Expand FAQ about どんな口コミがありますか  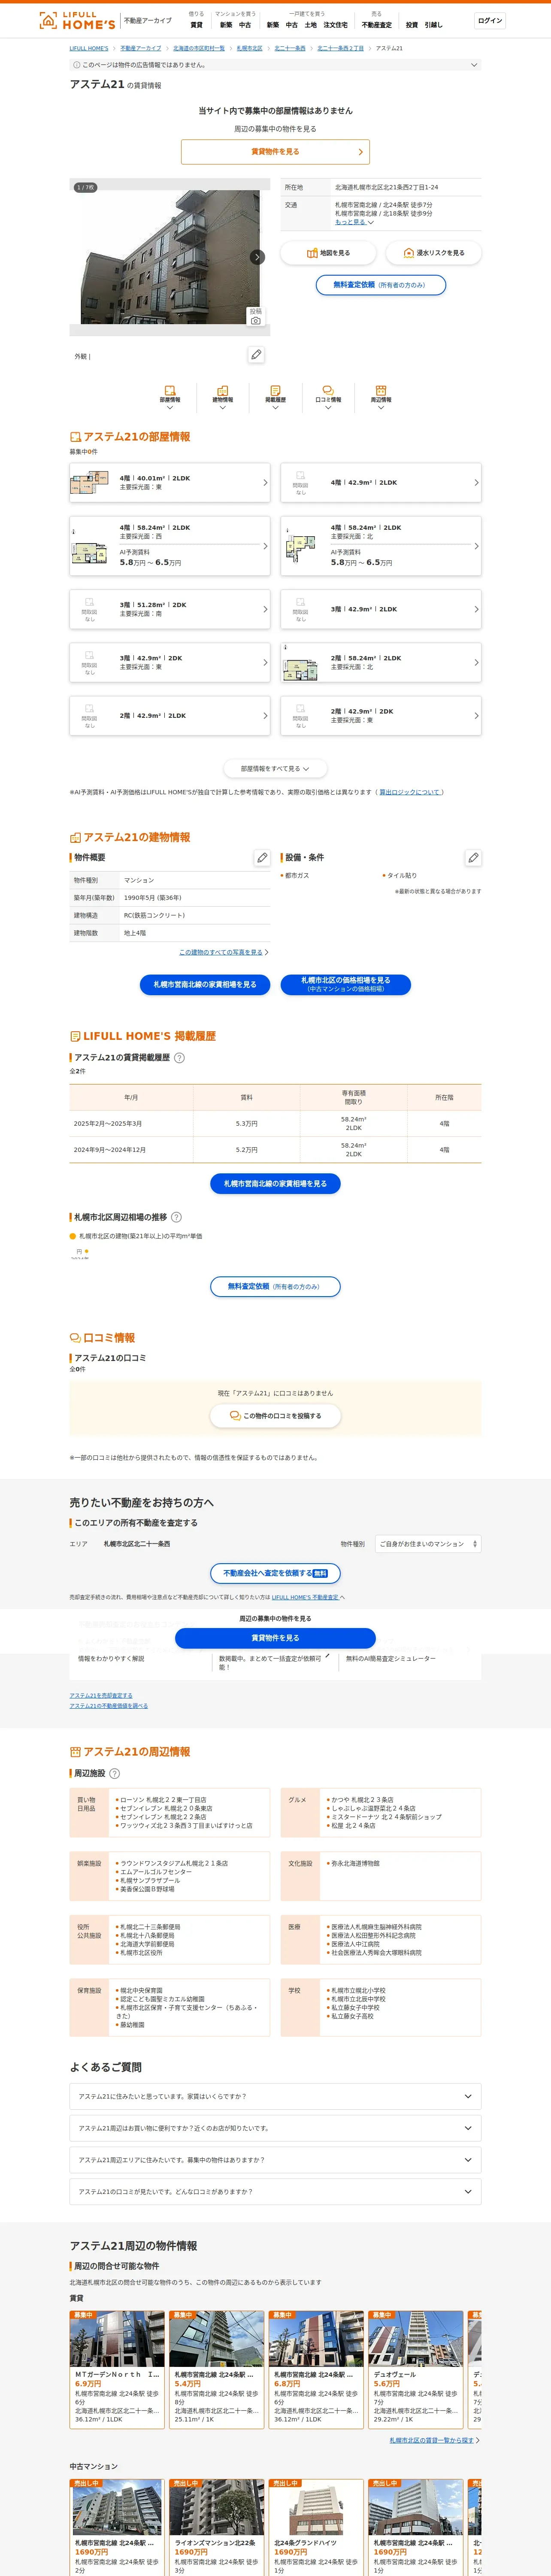(x=275, y=2192)
